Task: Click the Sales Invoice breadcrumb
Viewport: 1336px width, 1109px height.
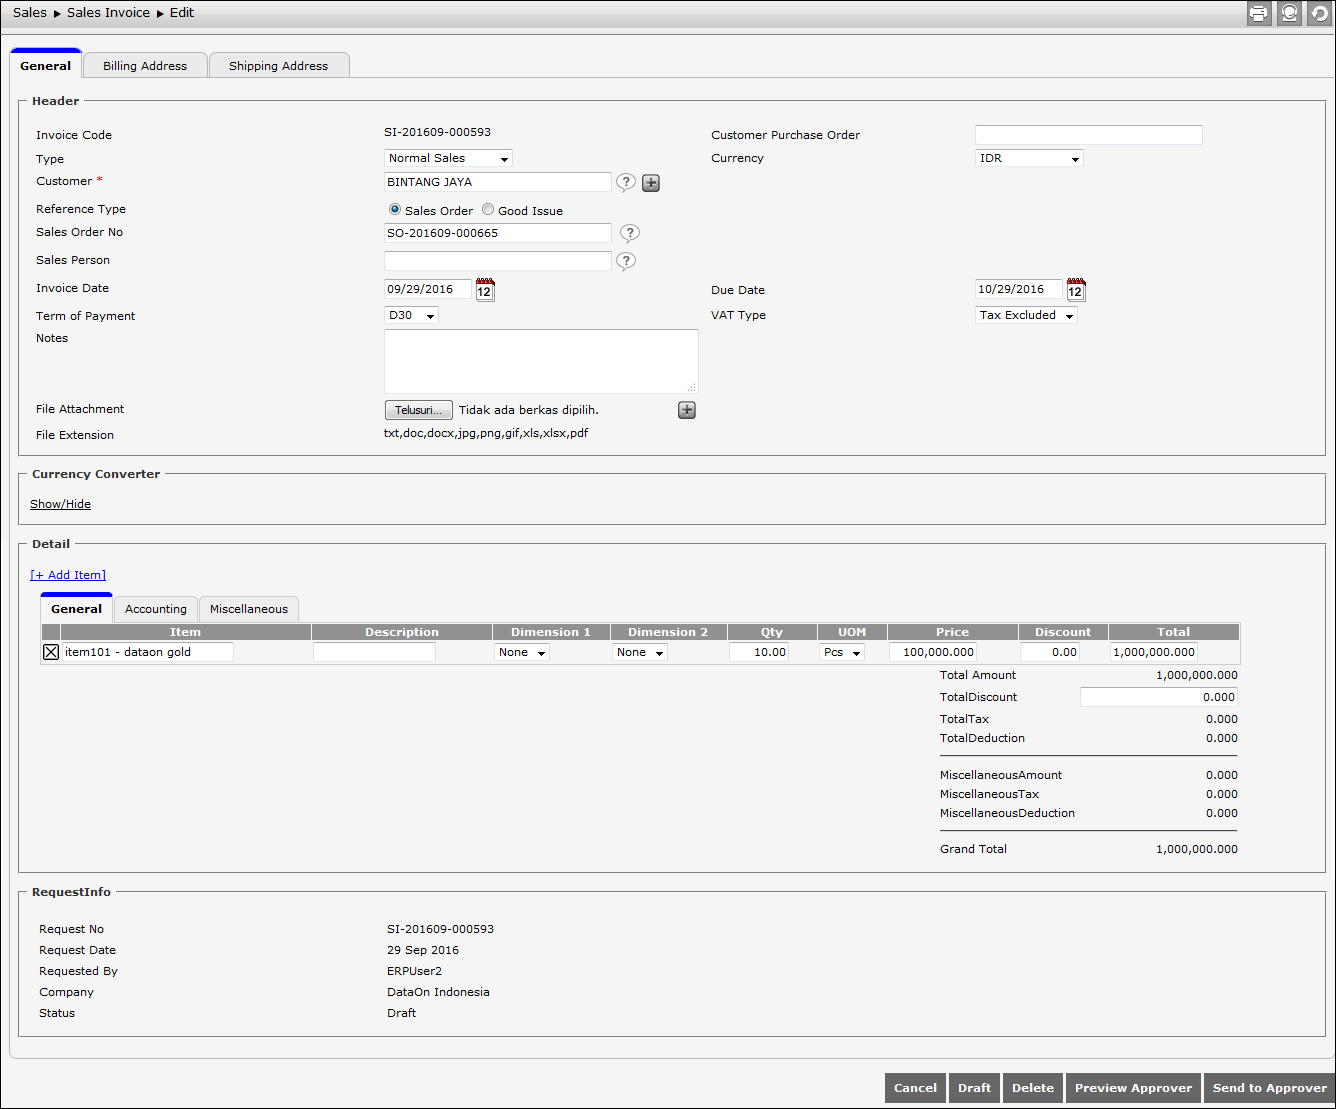Action: coord(108,13)
